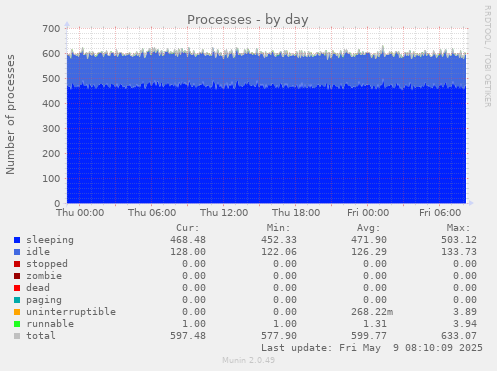Viewport: 497px width, 371px height.
Task: Click the 700 y-axis tick label
Action: pos(51,29)
